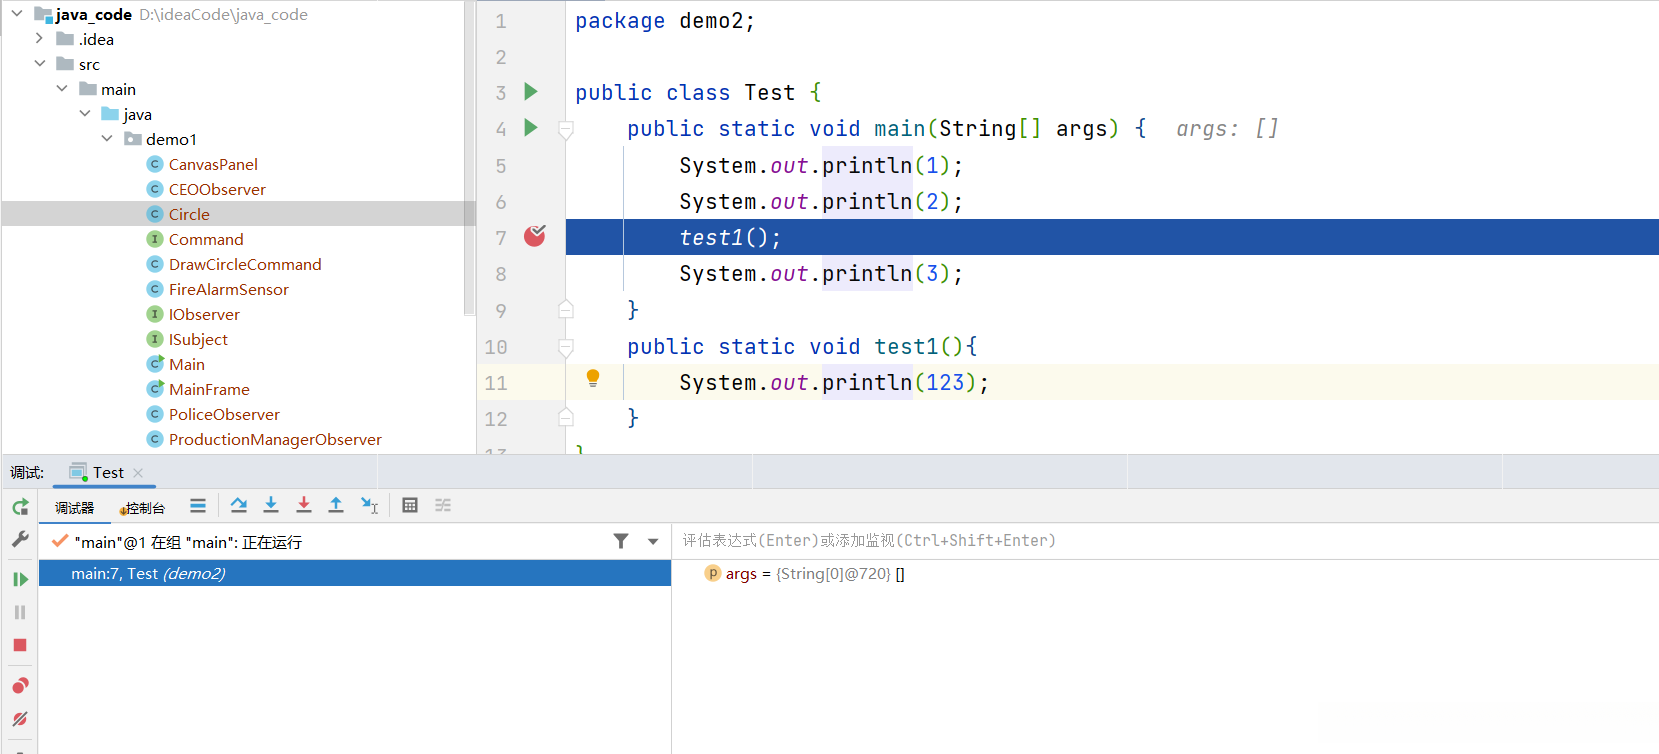Open the Evaluate Expression calculator

point(410,505)
